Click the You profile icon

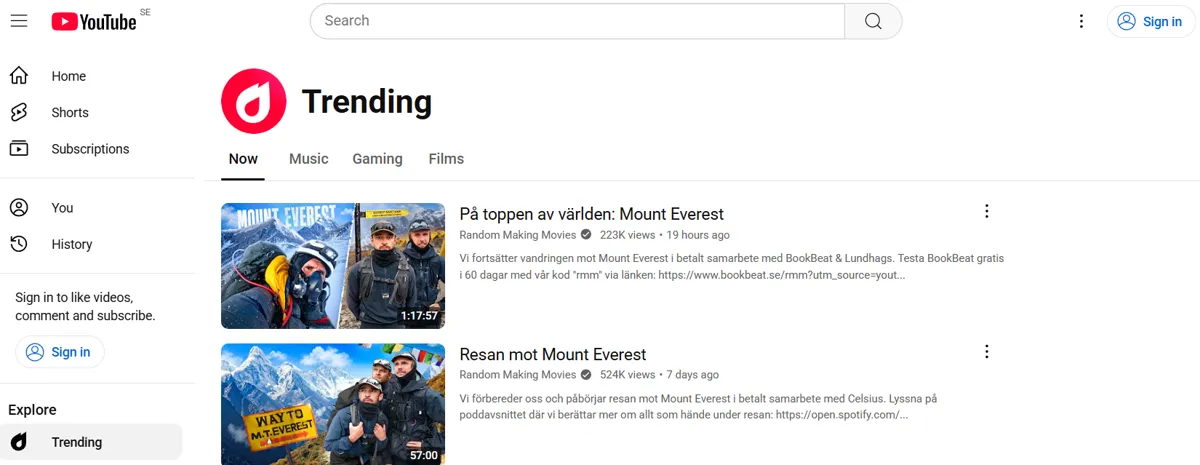[19, 208]
